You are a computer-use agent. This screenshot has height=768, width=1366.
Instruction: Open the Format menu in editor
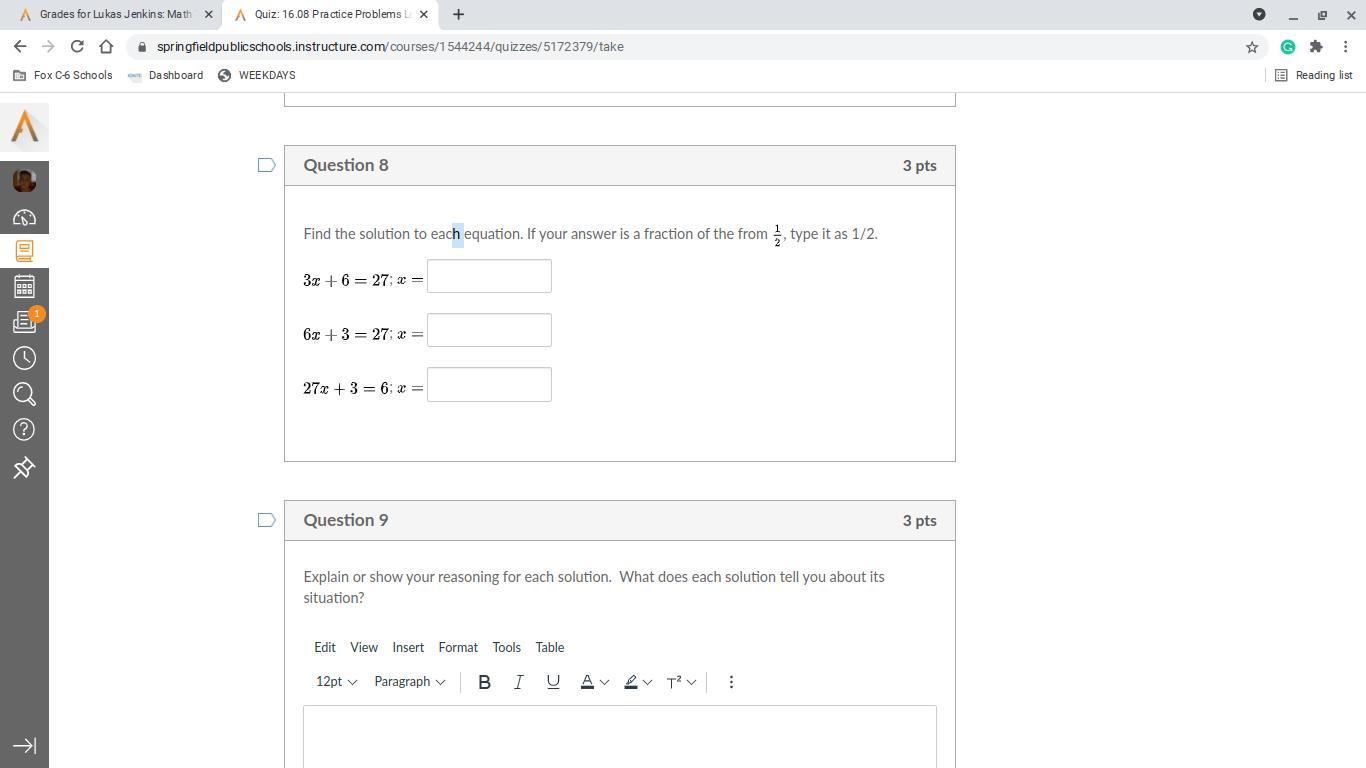pyautogui.click(x=458, y=647)
